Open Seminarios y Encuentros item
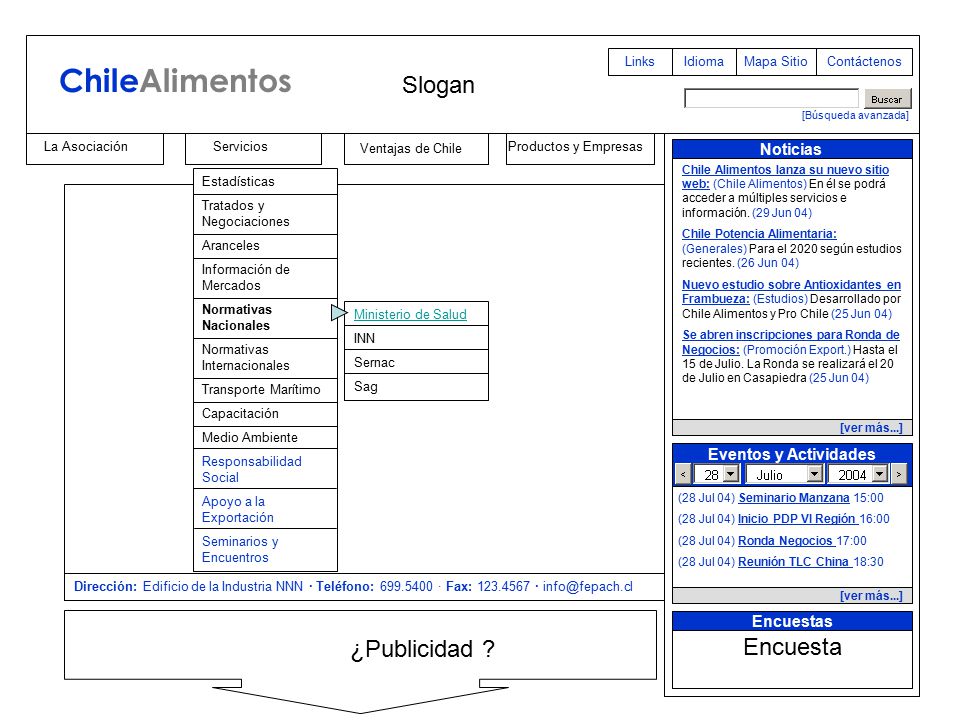 [x=265, y=550]
